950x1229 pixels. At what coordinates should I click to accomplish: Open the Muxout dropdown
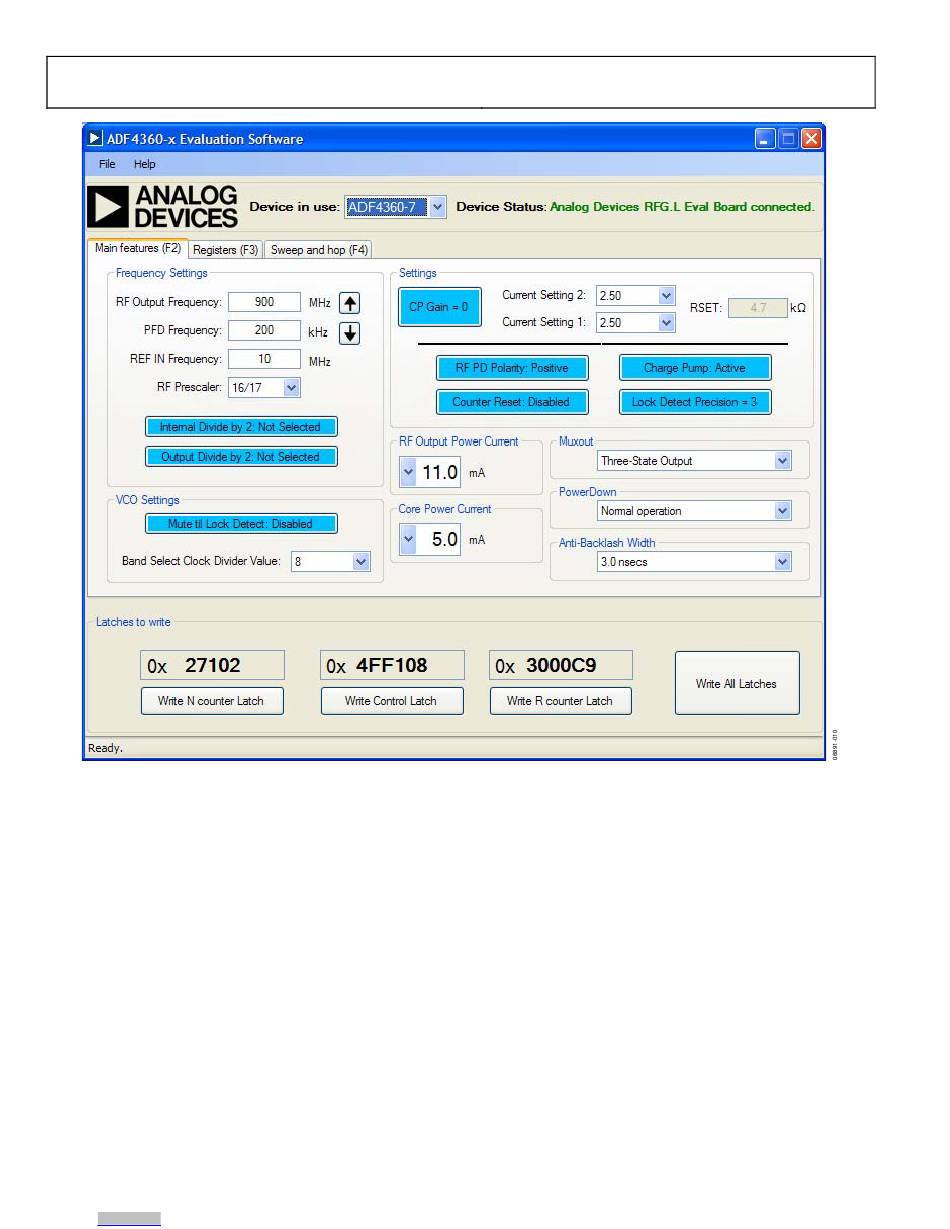[783, 461]
